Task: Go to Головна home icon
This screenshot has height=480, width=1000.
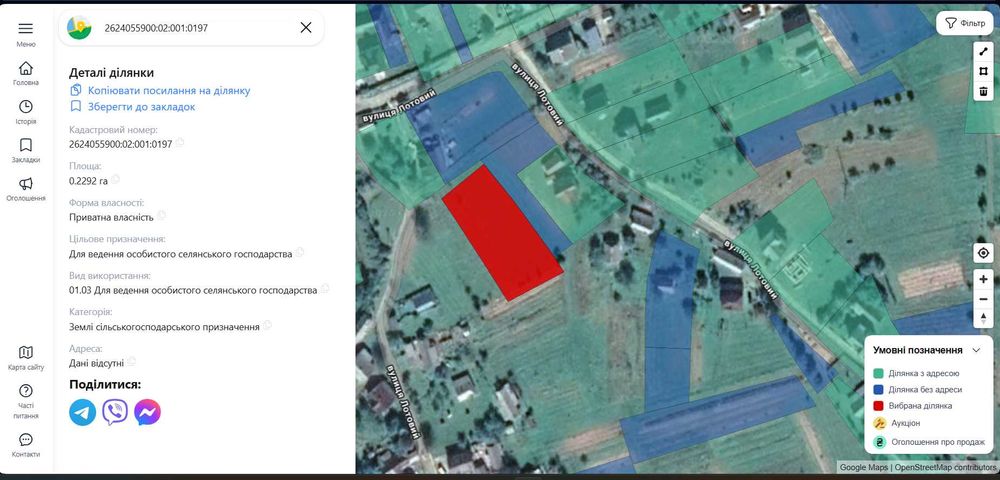Action: coord(26,68)
